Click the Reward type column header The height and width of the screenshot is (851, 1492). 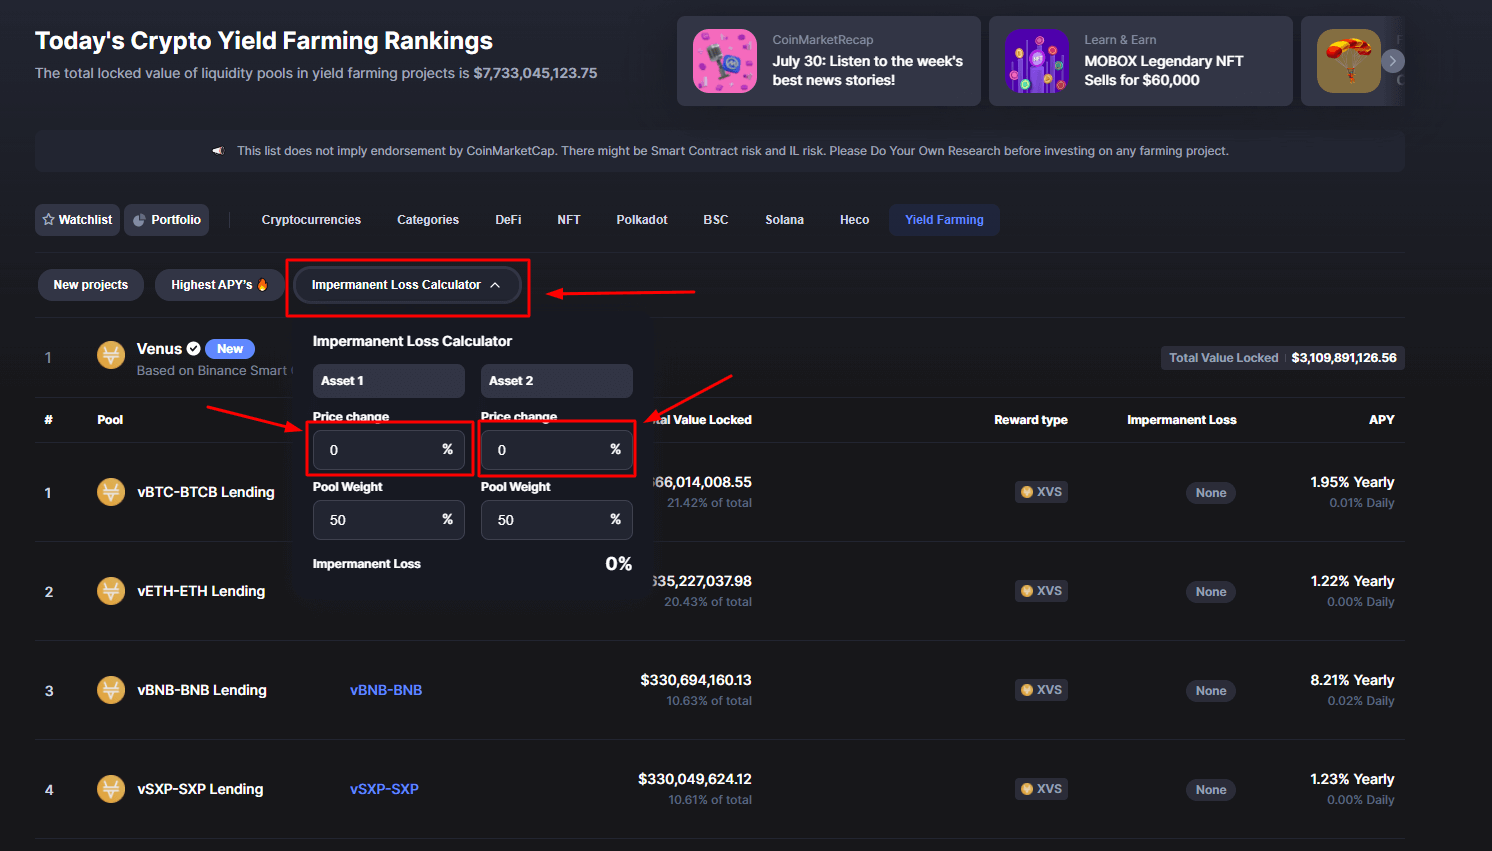[1031, 420]
